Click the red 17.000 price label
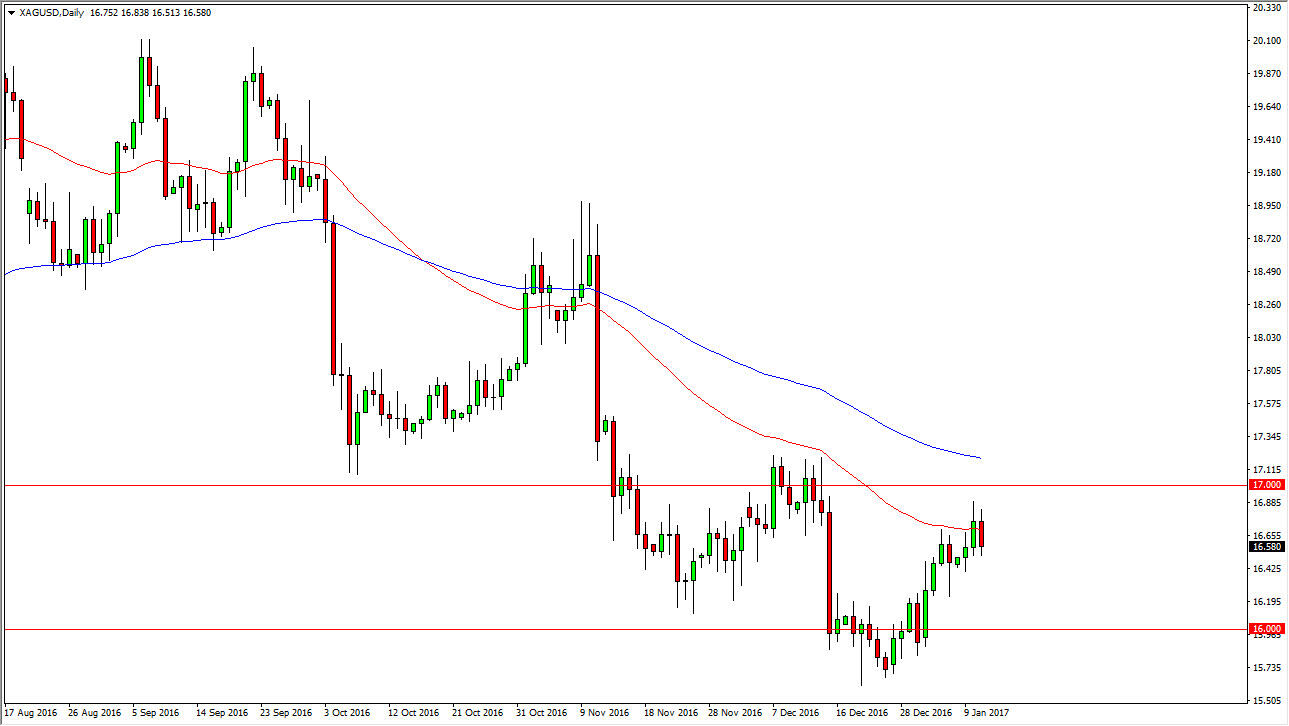Screen dimensions: 1289x726 (x=1265, y=485)
